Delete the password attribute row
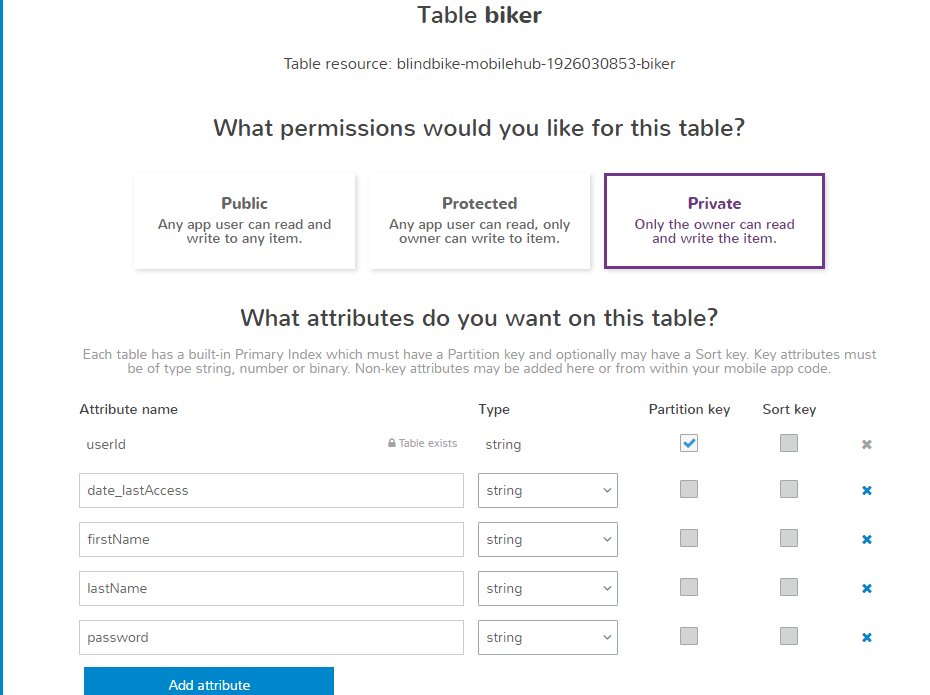930x695 pixels. point(867,638)
